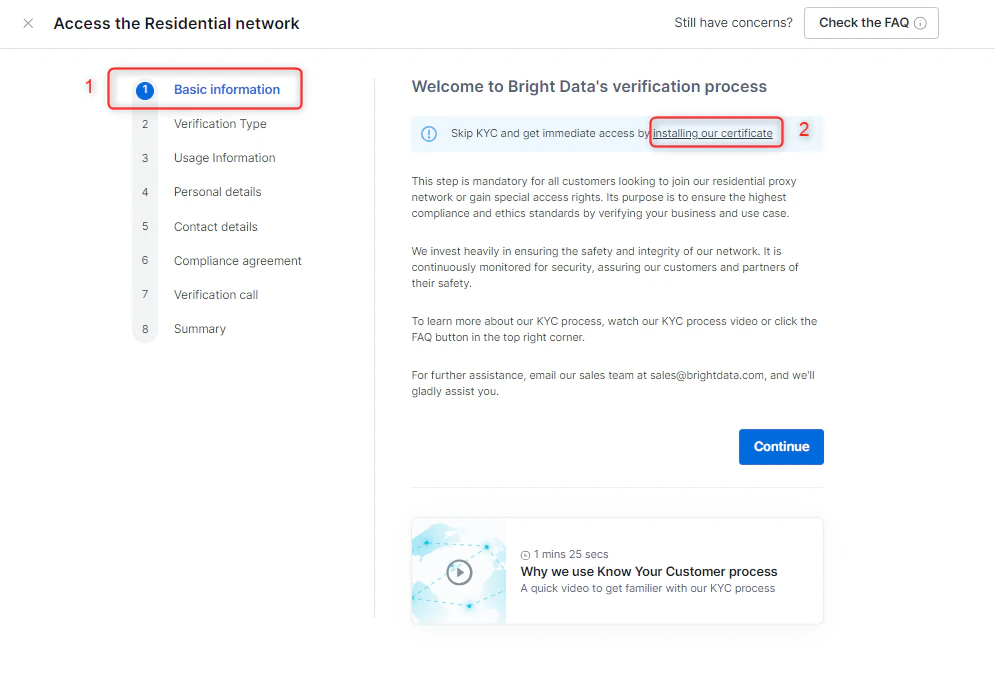
Task: Select the Basic information step
Action: tap(227, 90)
